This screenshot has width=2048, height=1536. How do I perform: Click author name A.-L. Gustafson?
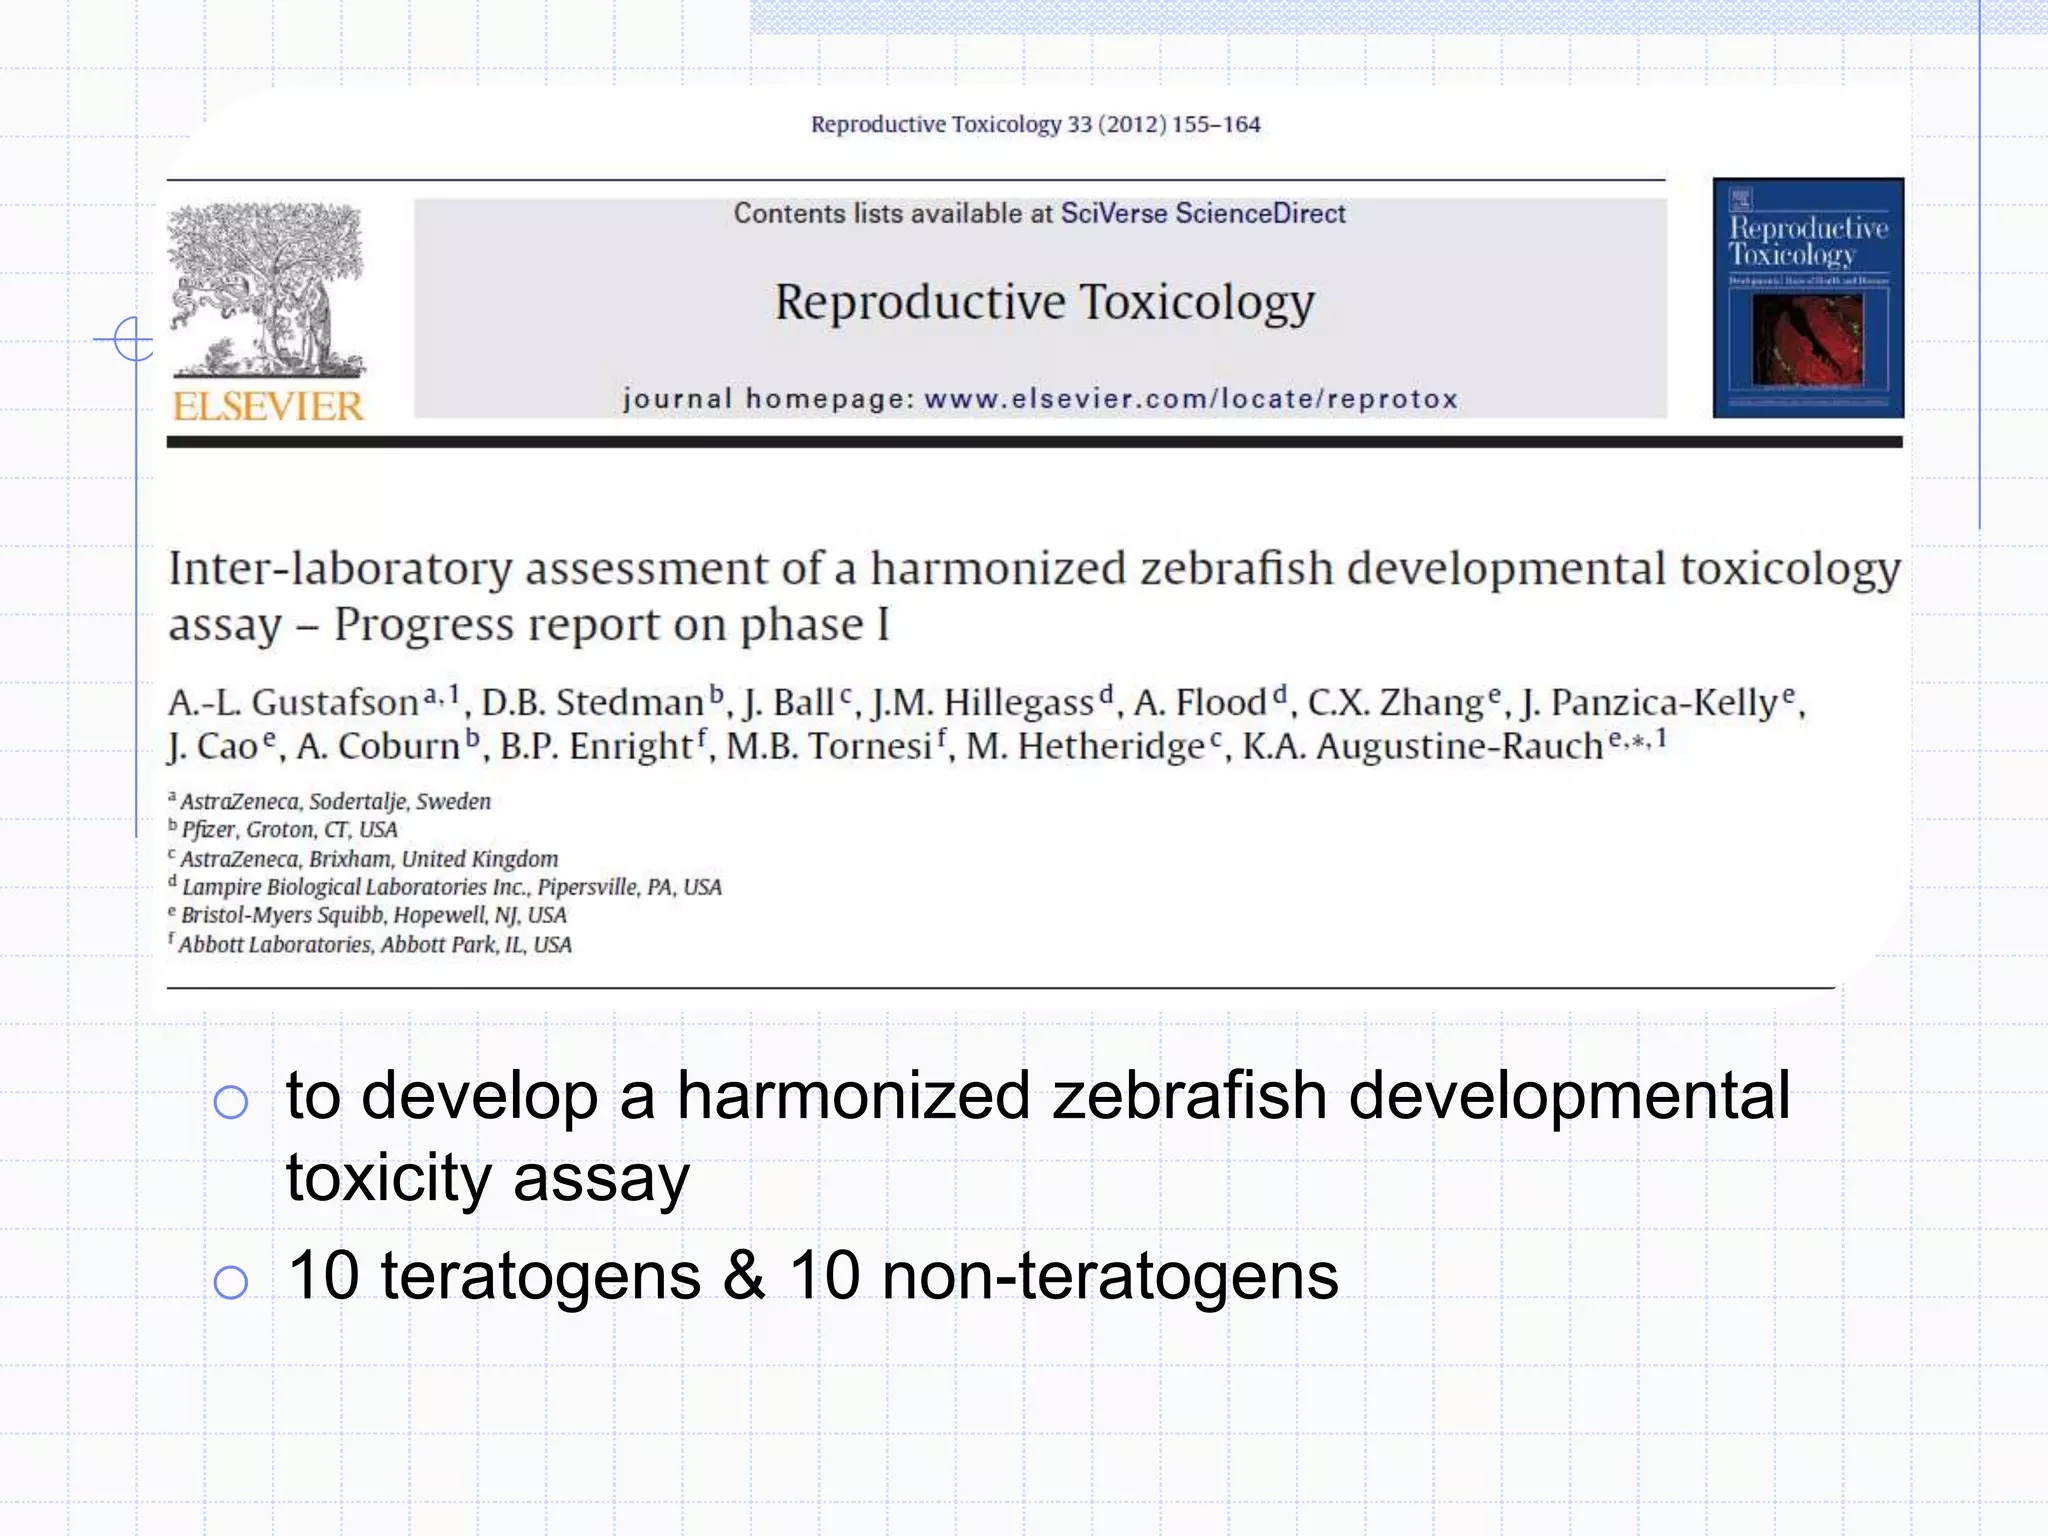tap(293, 702)
